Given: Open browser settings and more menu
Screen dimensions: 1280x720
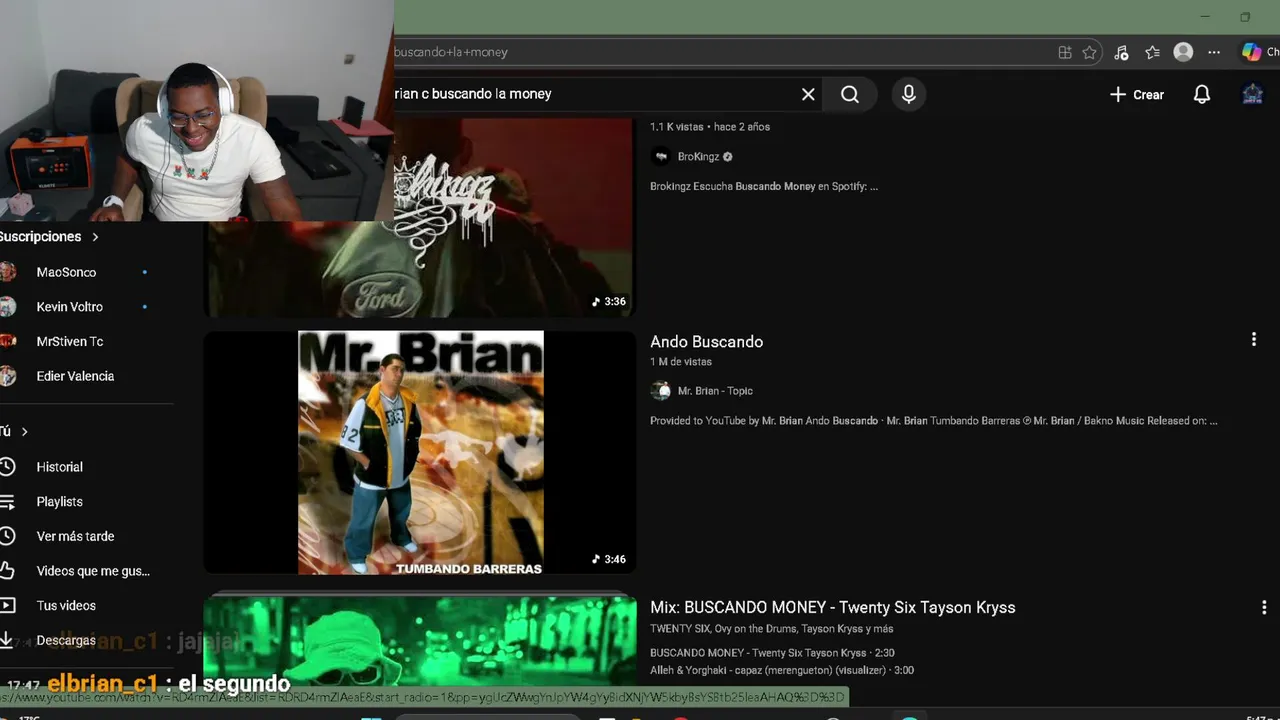Looking at the screenshot, I should click(x=1214, y=52).
